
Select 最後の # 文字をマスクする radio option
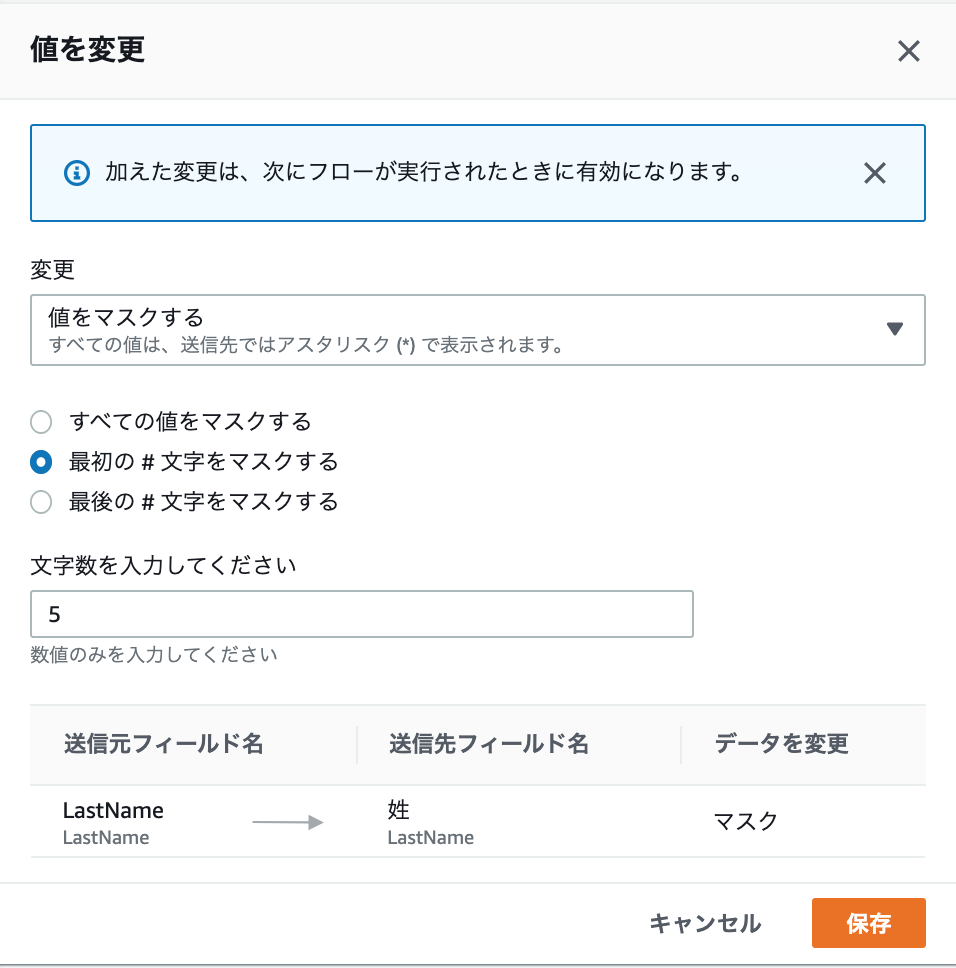coord(41,502)
